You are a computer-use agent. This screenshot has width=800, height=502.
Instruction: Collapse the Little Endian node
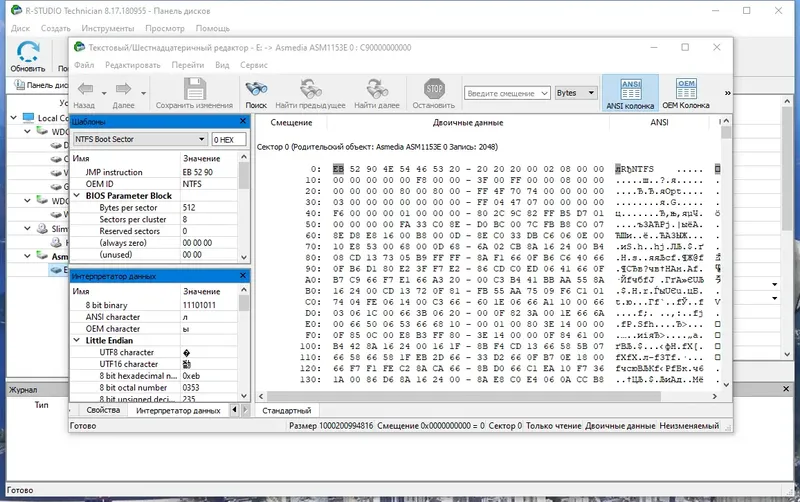point(77,340)
